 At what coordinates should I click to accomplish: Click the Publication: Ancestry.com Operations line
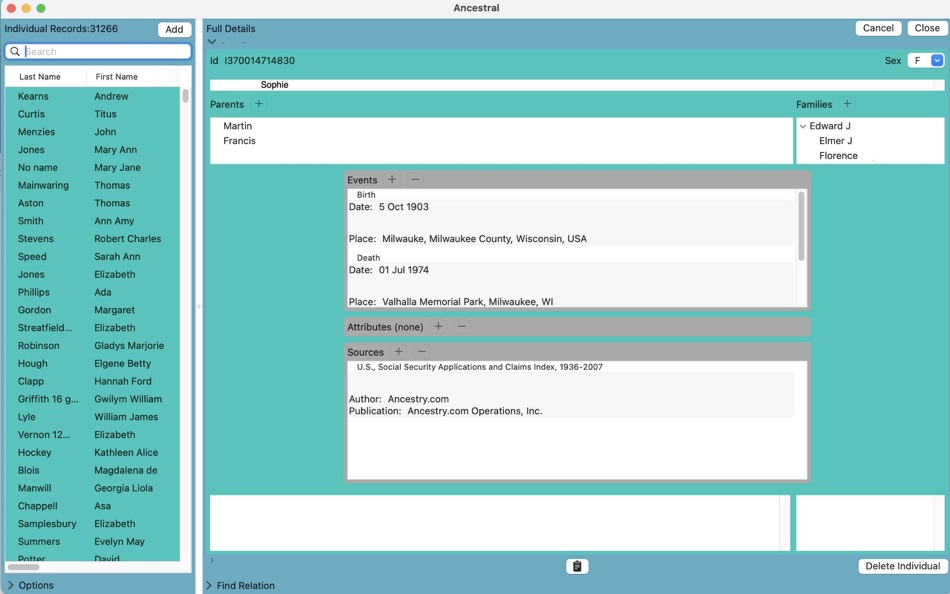tap(445, 411)
